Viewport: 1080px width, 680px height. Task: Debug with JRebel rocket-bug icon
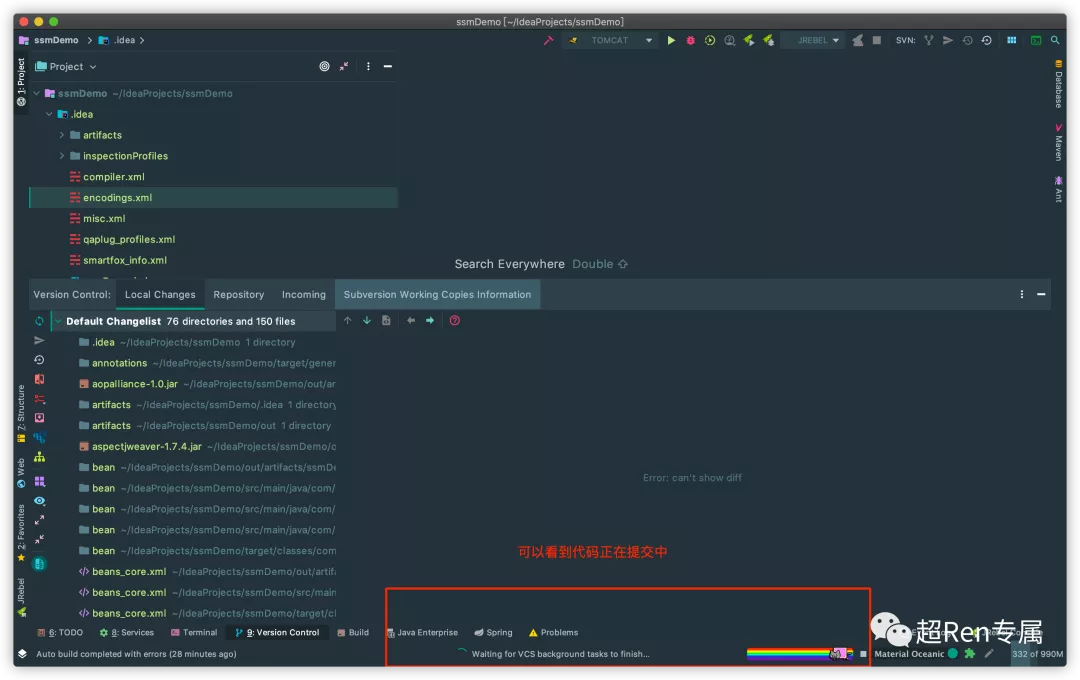[x=768, y=40]
